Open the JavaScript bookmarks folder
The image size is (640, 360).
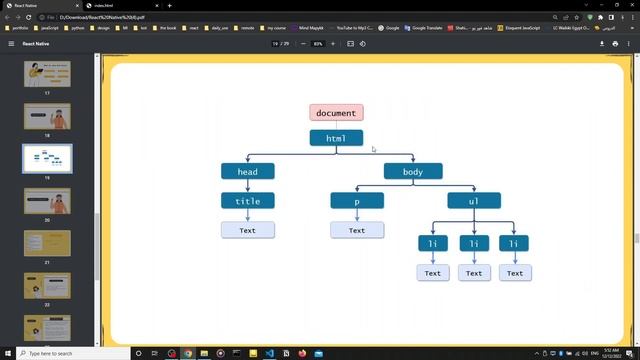(46, 28)
